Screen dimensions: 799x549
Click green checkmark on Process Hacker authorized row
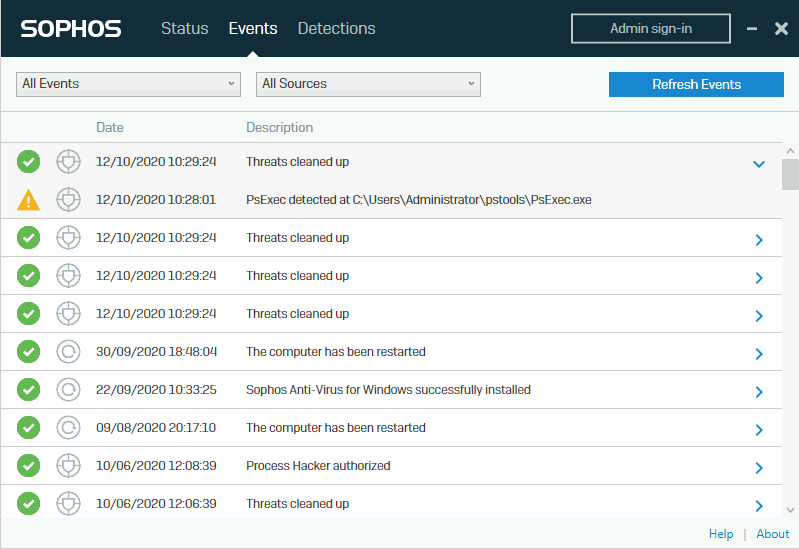coord(29,466)
